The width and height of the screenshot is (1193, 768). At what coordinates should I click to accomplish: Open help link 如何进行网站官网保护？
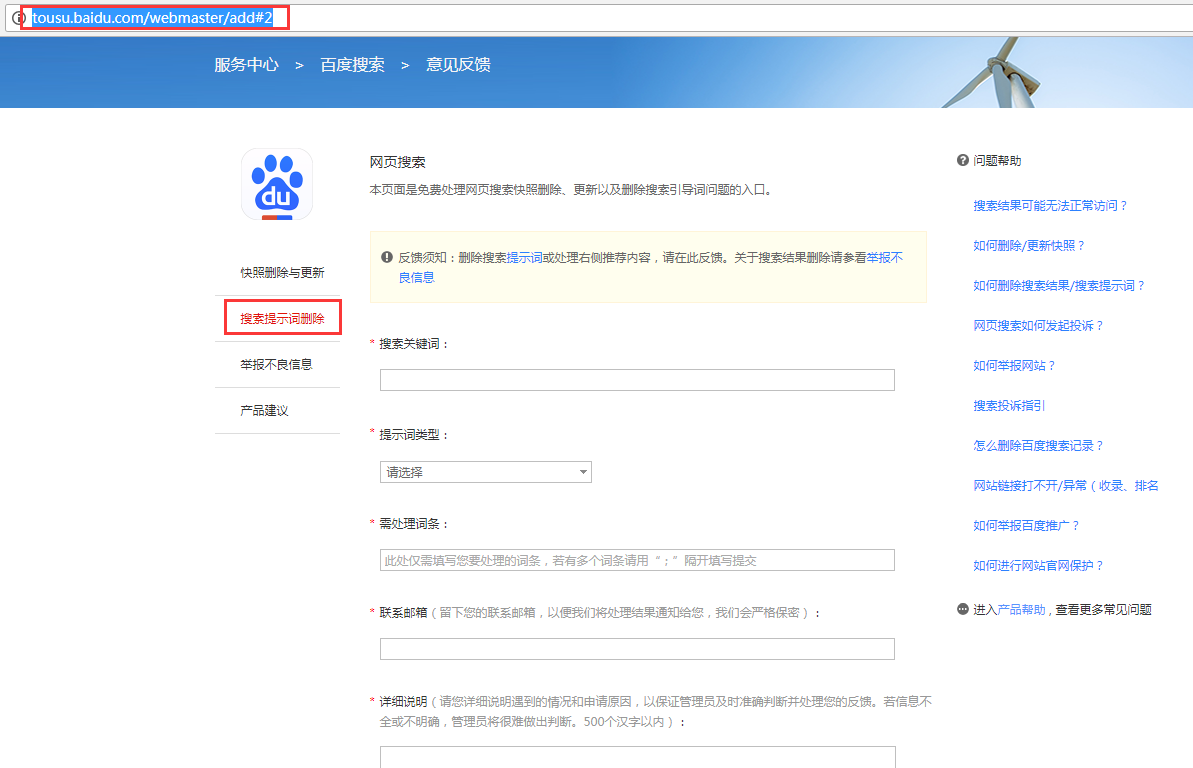[1038, 565]
